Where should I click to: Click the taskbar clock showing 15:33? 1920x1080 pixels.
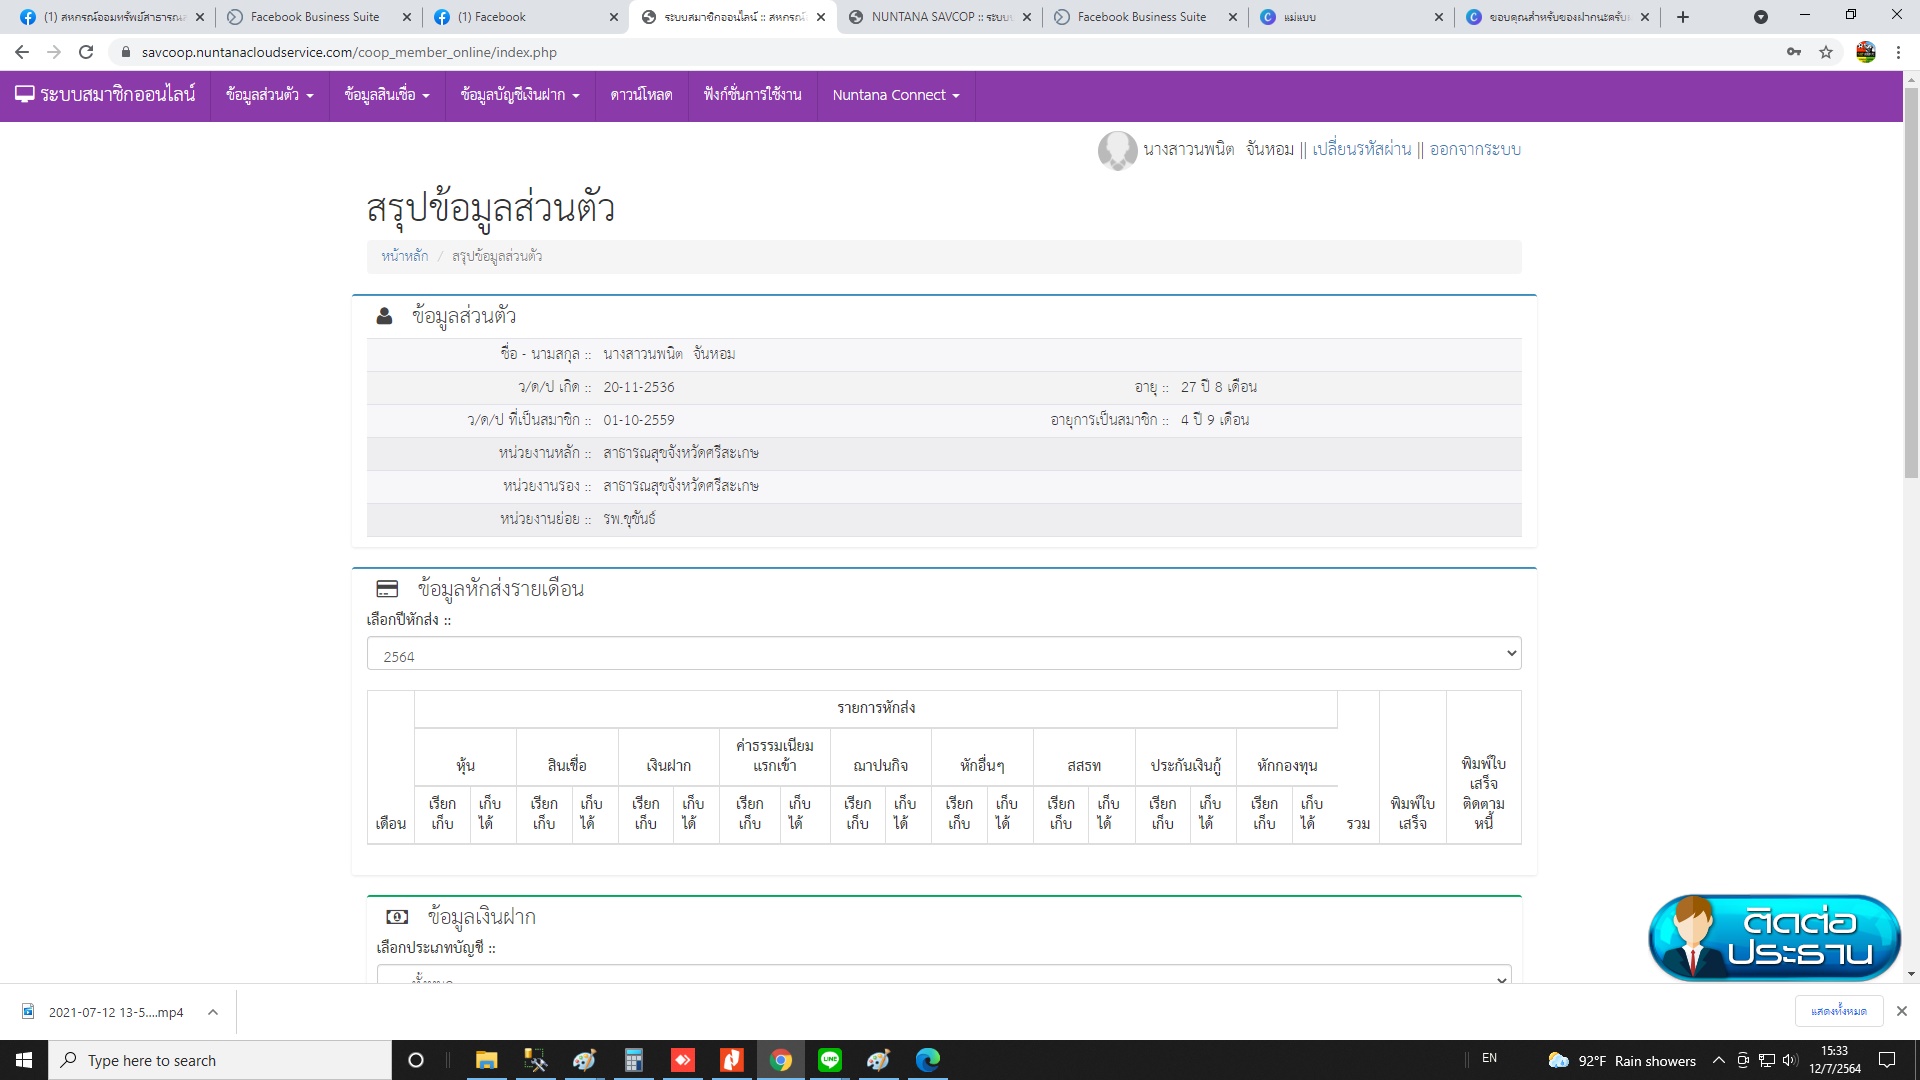coord(1835,1060)
